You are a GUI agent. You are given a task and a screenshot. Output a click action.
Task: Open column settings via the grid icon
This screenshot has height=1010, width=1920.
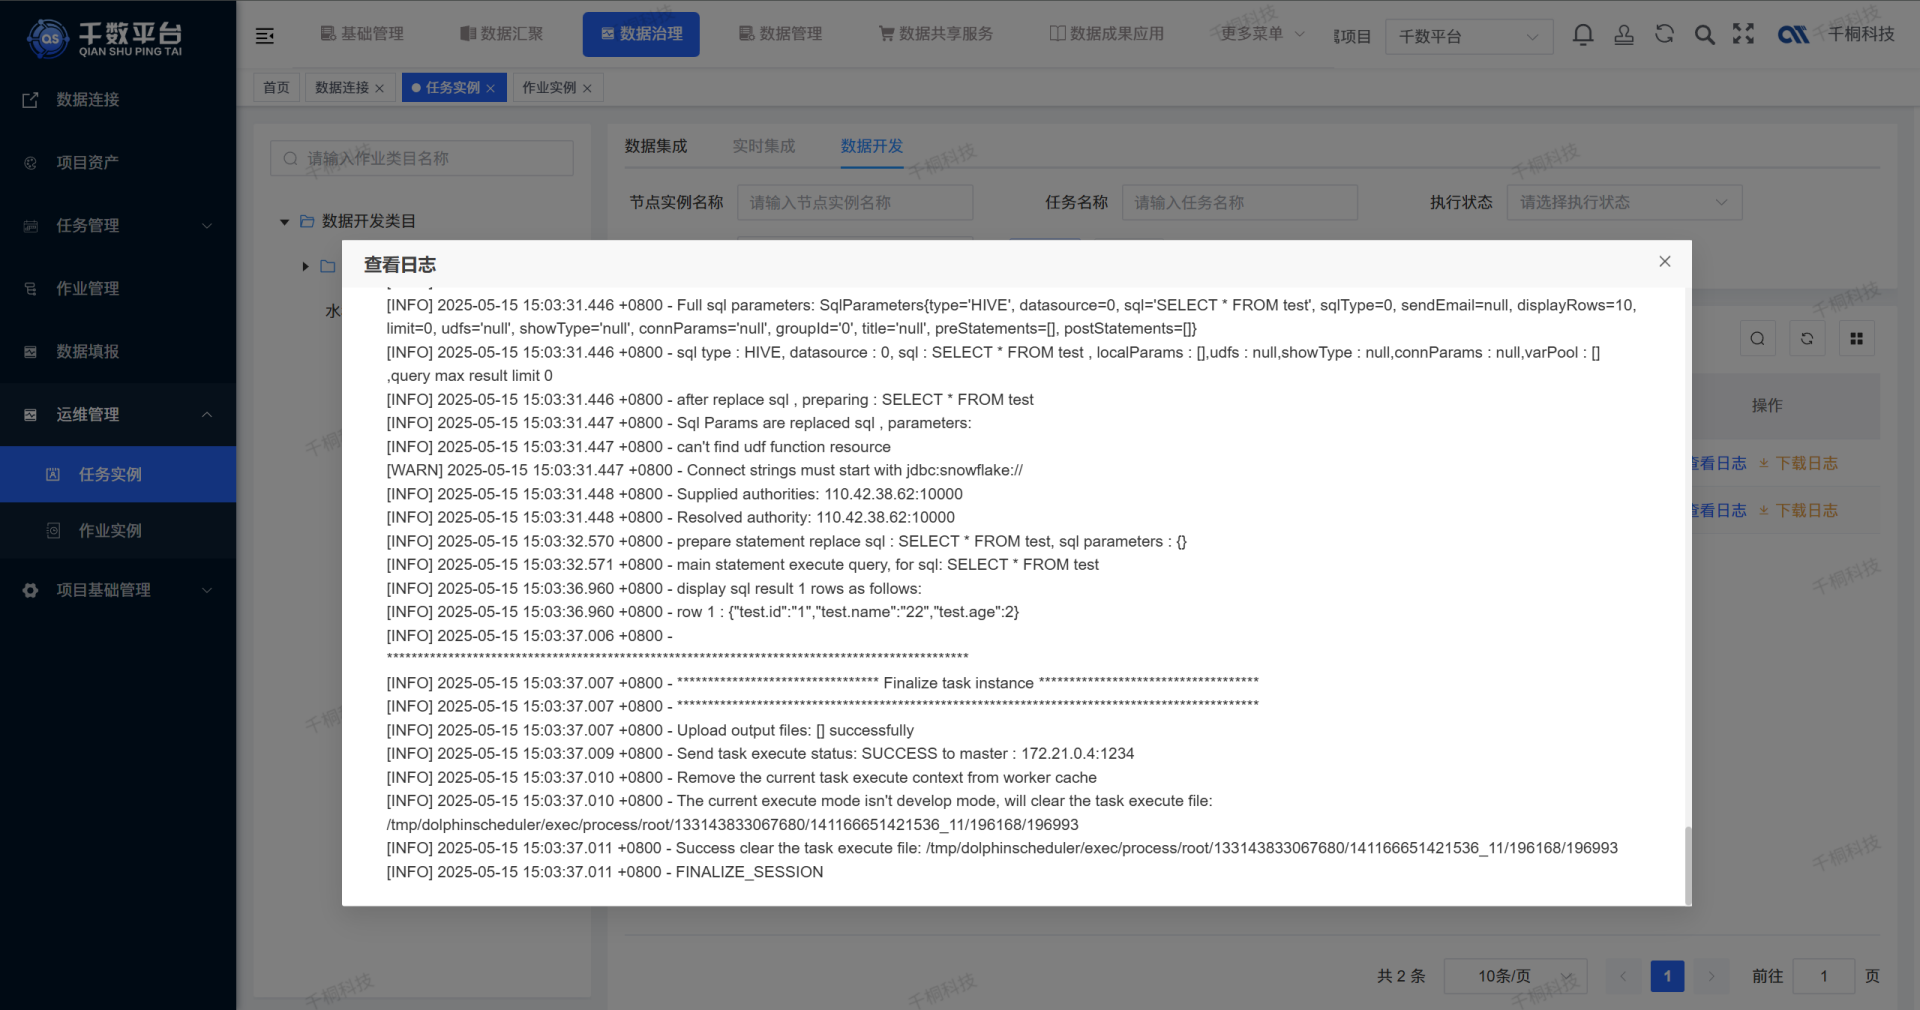[x=1856, y=338]
